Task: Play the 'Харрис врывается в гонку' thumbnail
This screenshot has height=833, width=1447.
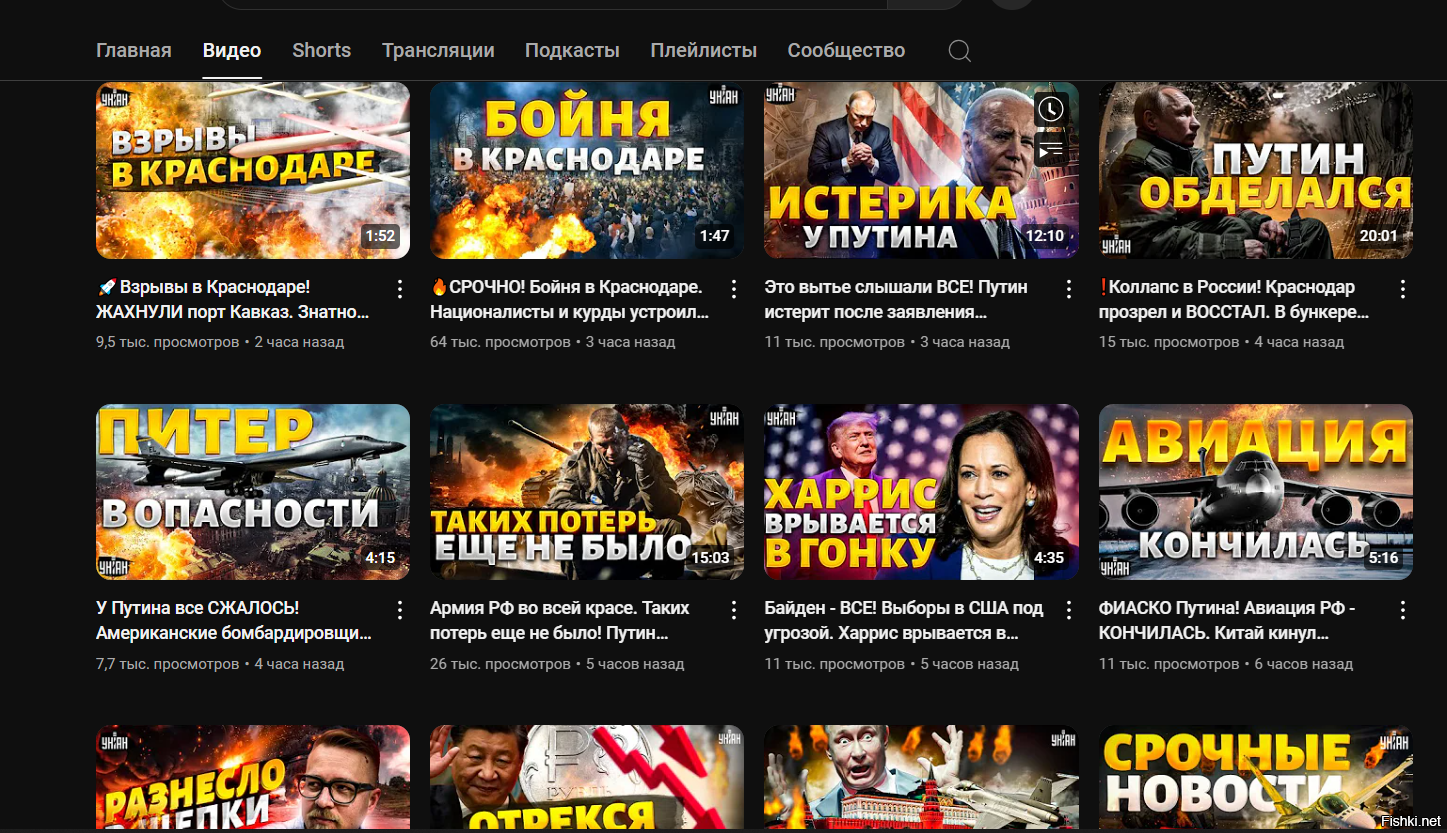Action: click(x=921, y=492)
